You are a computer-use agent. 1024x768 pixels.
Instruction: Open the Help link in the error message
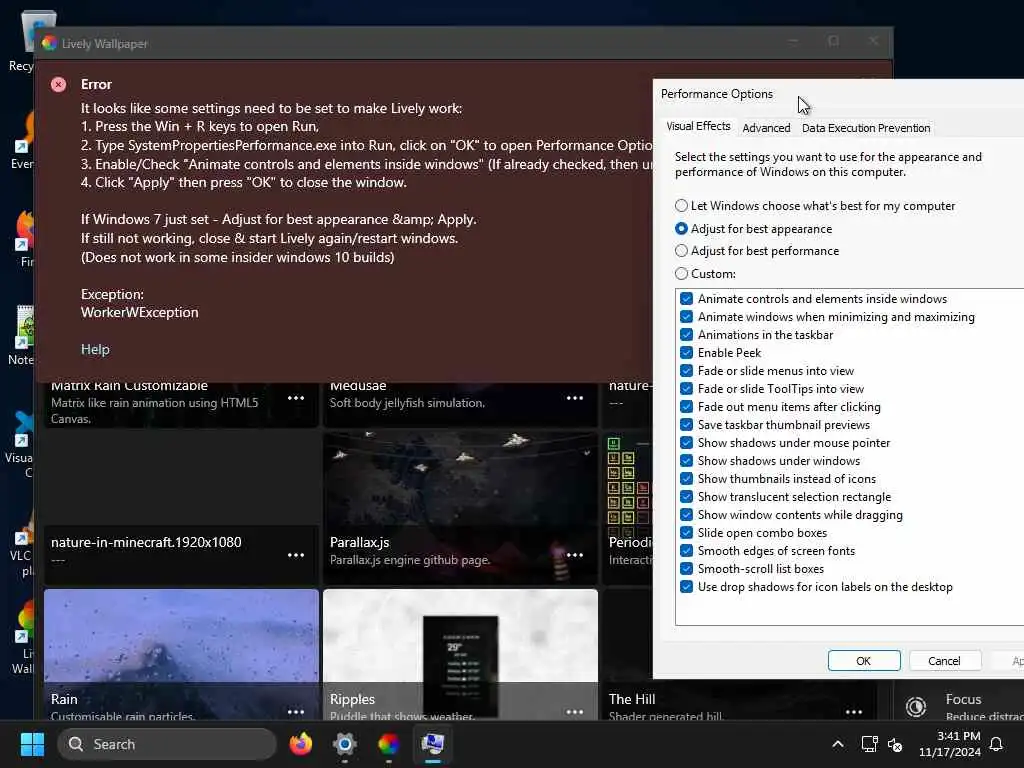95,349
